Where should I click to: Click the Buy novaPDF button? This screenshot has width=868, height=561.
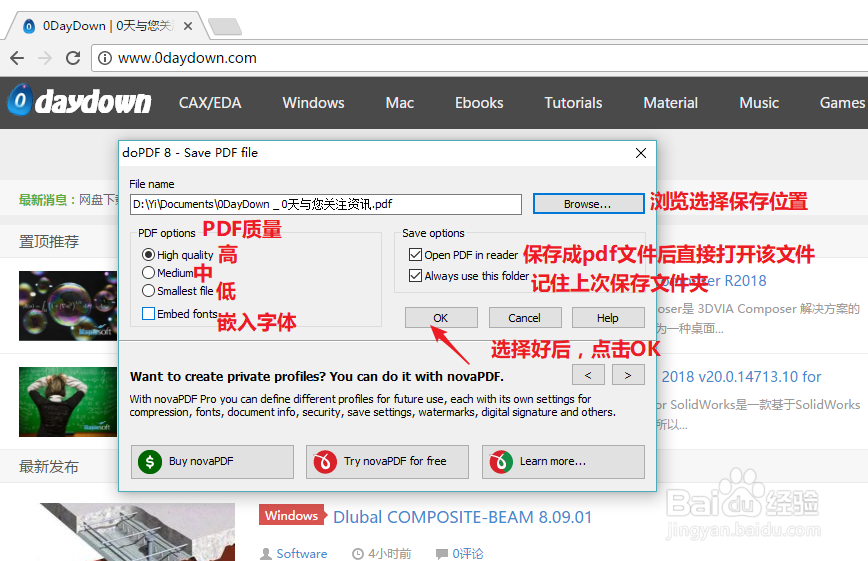click(x=212, y=461)
